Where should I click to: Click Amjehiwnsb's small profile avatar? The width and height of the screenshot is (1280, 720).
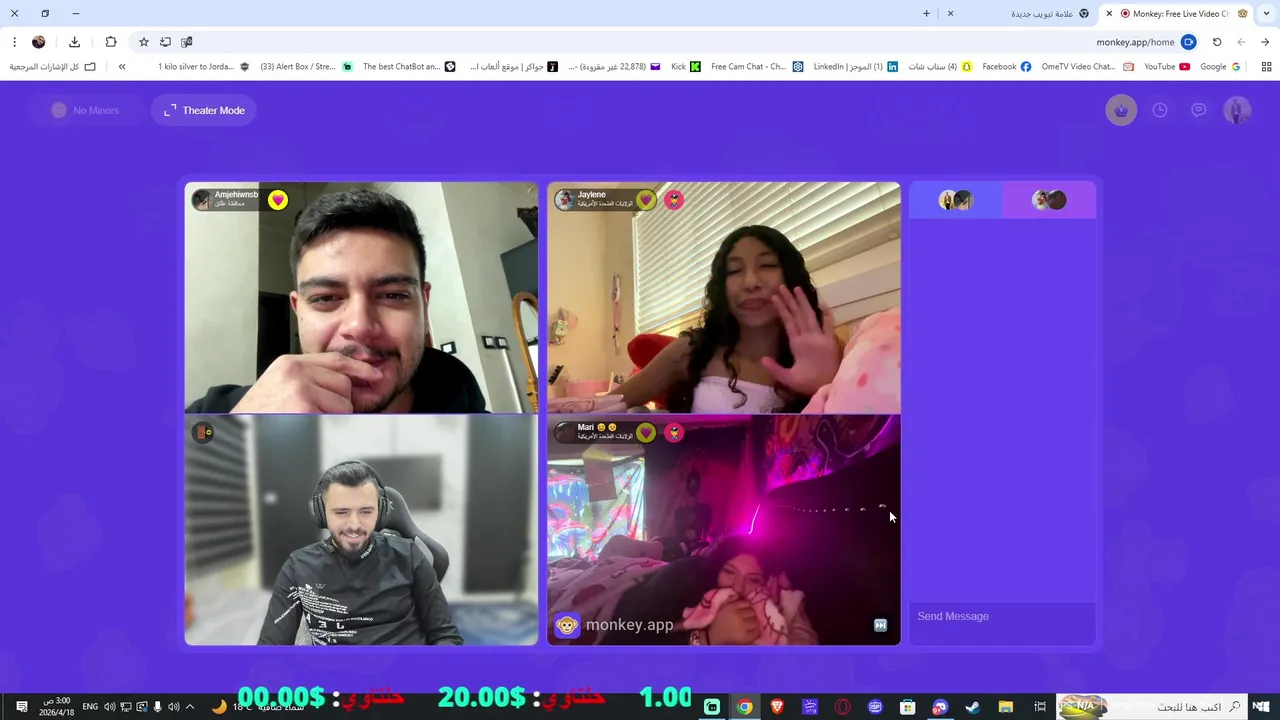(202, 200)
